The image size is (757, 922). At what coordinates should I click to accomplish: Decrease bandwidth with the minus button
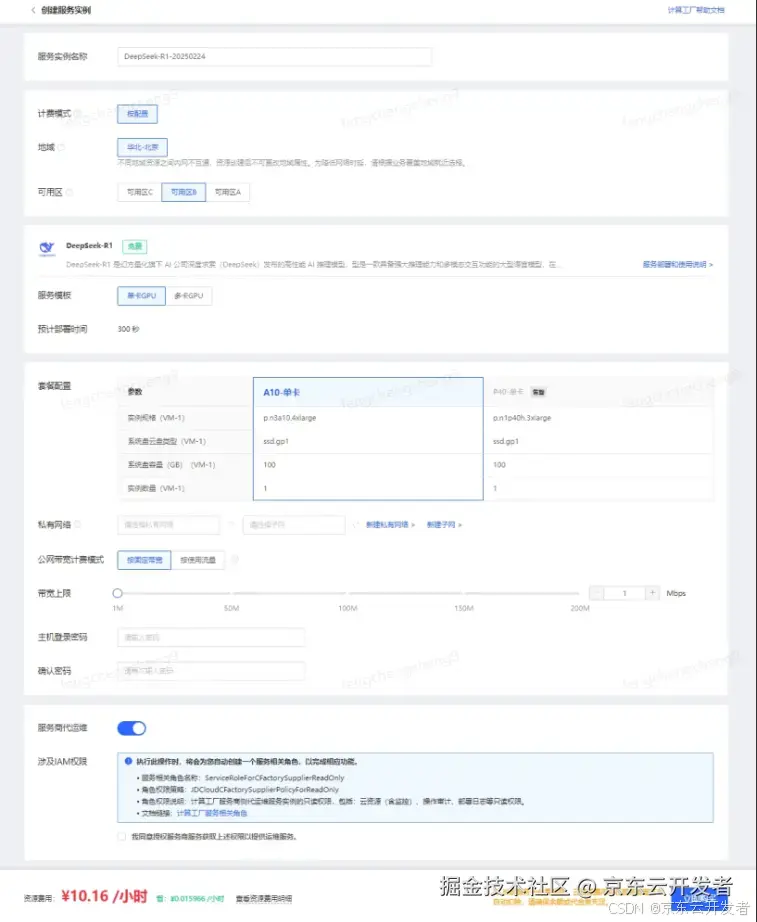(596, 593)
